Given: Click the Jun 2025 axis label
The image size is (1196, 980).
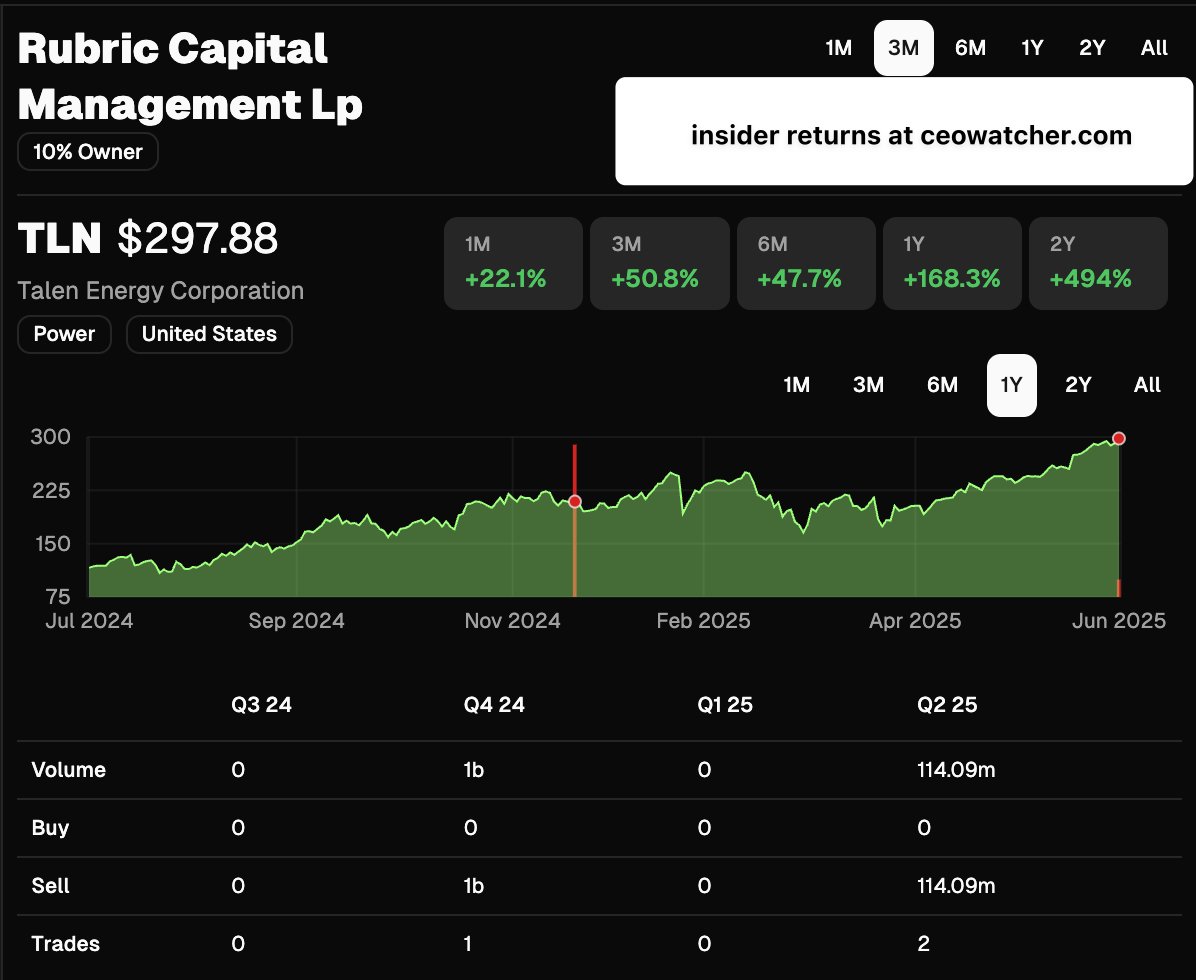Looking at the screenshot, I should (x=1119, y=621).
